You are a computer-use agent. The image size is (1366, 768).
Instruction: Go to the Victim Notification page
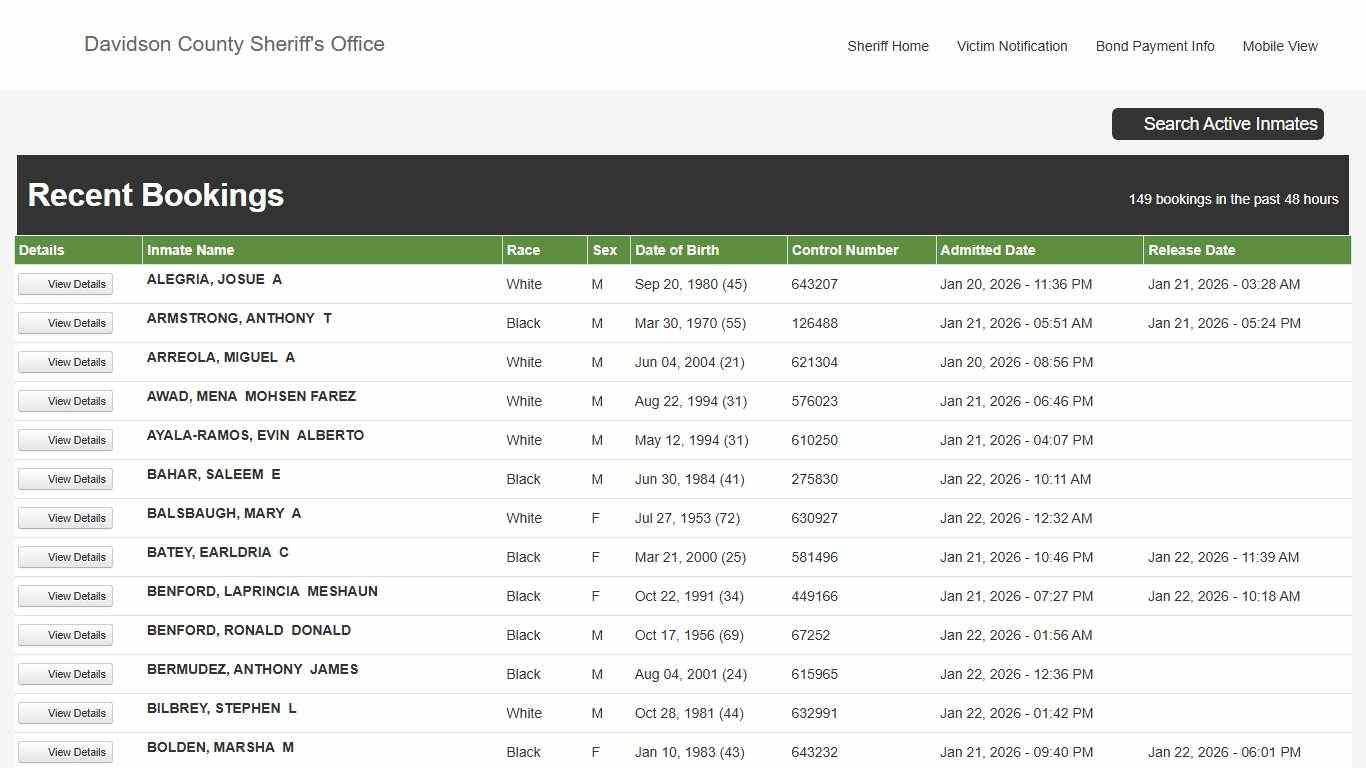(1011, 46)
